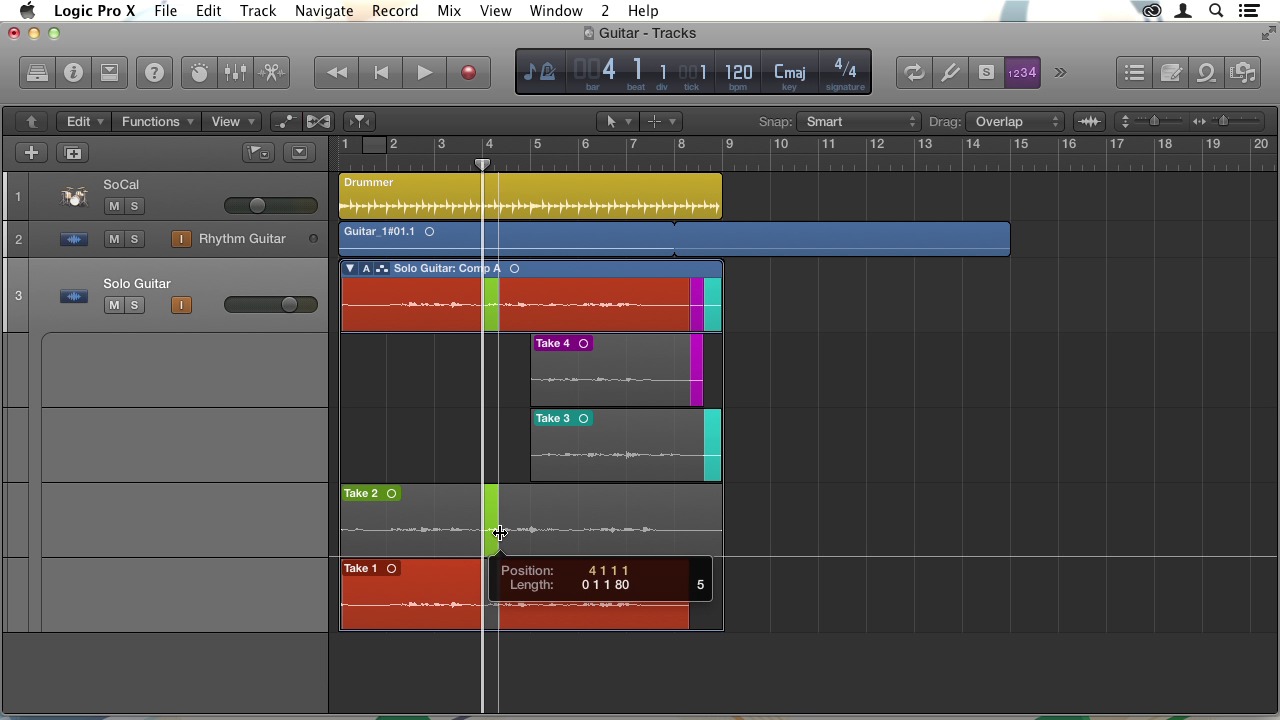Adjust the SoCal track volume slider
The width and height of the screenshot is (1280, 720).
click(x=257, y=206)
